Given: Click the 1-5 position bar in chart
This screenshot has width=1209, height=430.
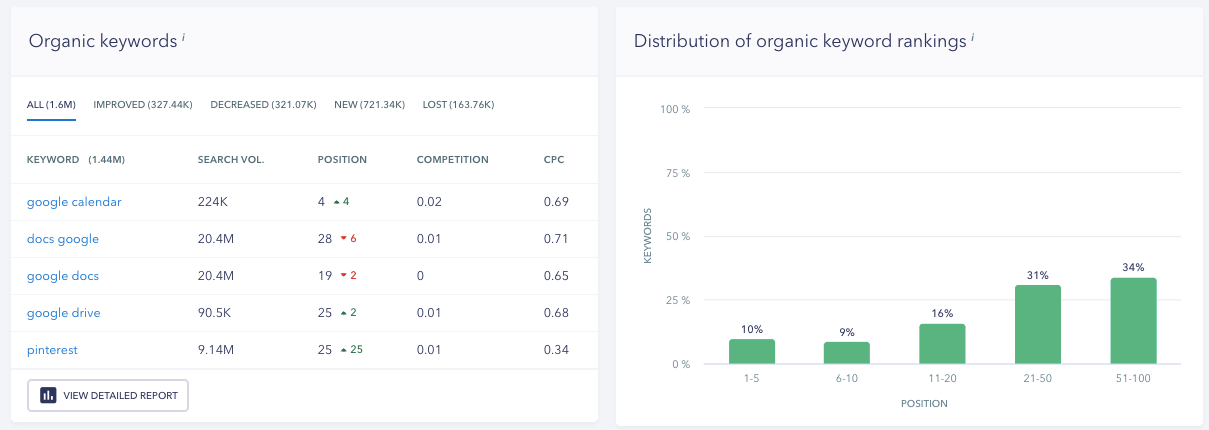Looking at the screenshot, I should point(752,351).
